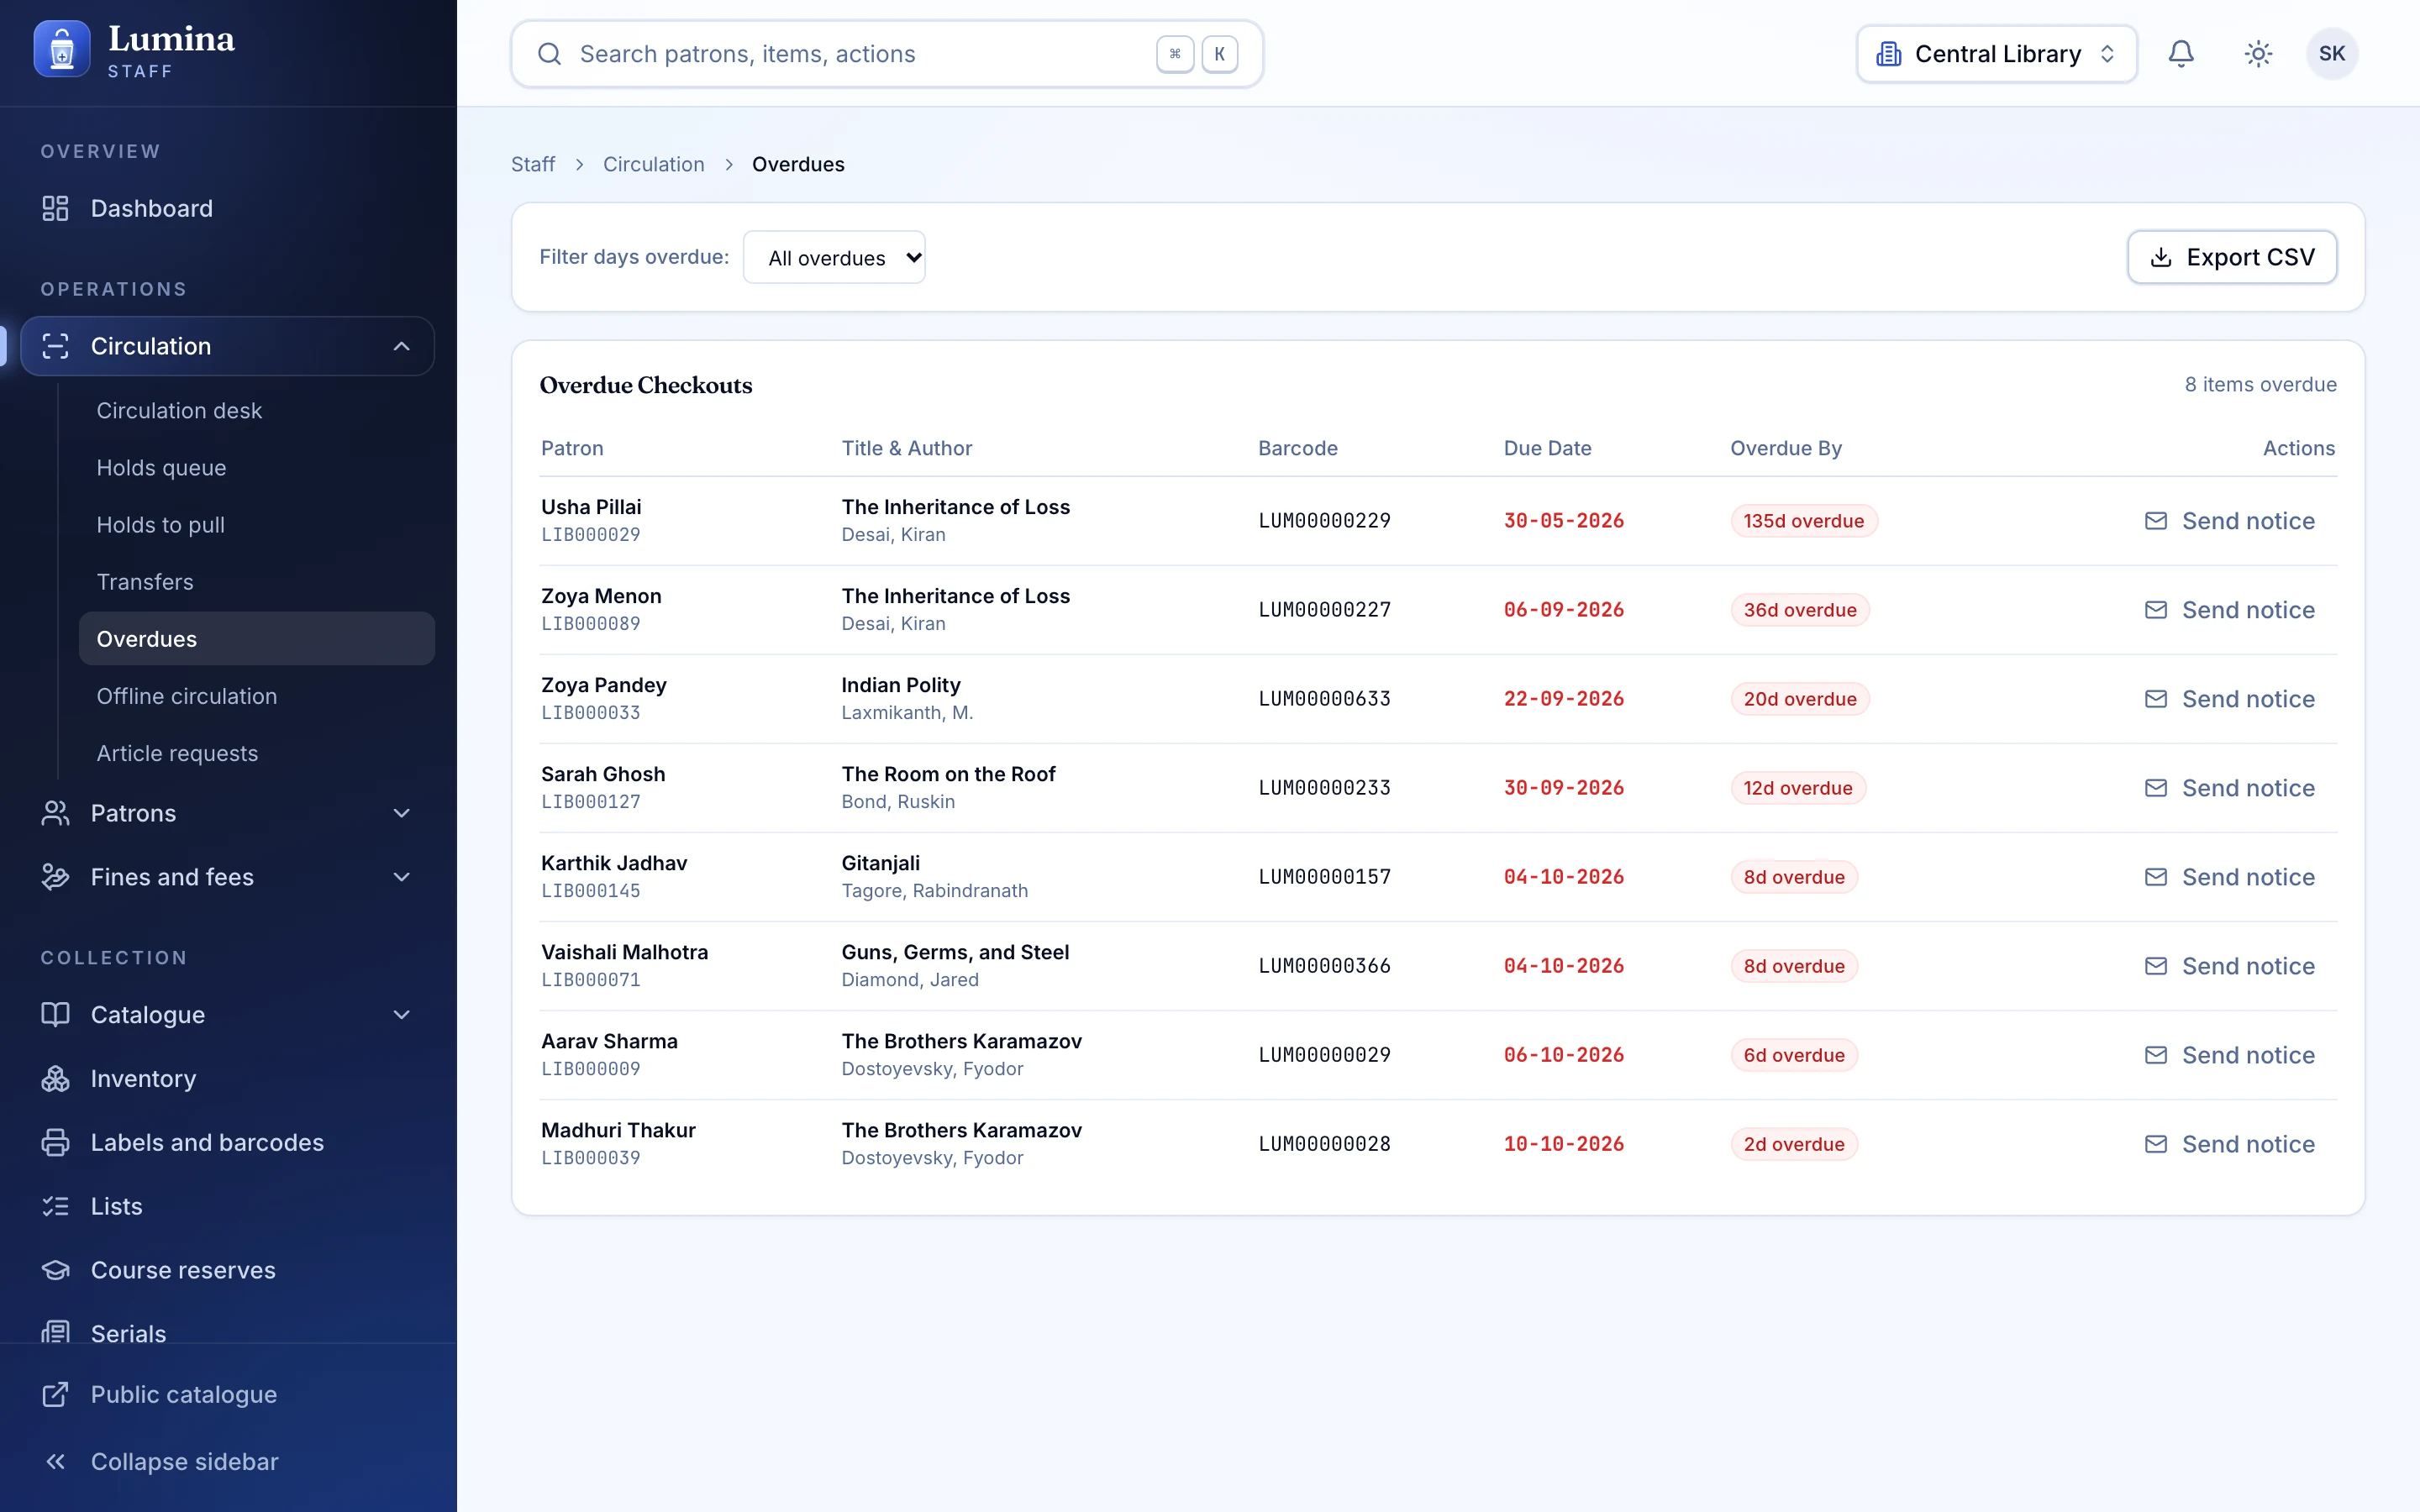Screen dimensions: 2420x1512
Task: Click envelope icon in Zoya Pandey row
Action: coord(2156,699)
